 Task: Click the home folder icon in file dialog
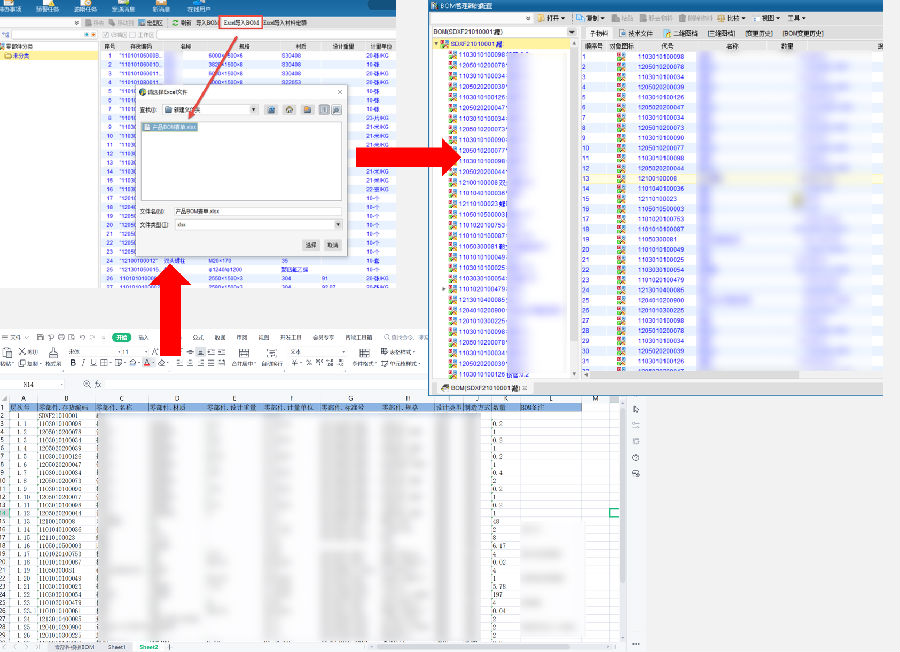click(288, 109)
